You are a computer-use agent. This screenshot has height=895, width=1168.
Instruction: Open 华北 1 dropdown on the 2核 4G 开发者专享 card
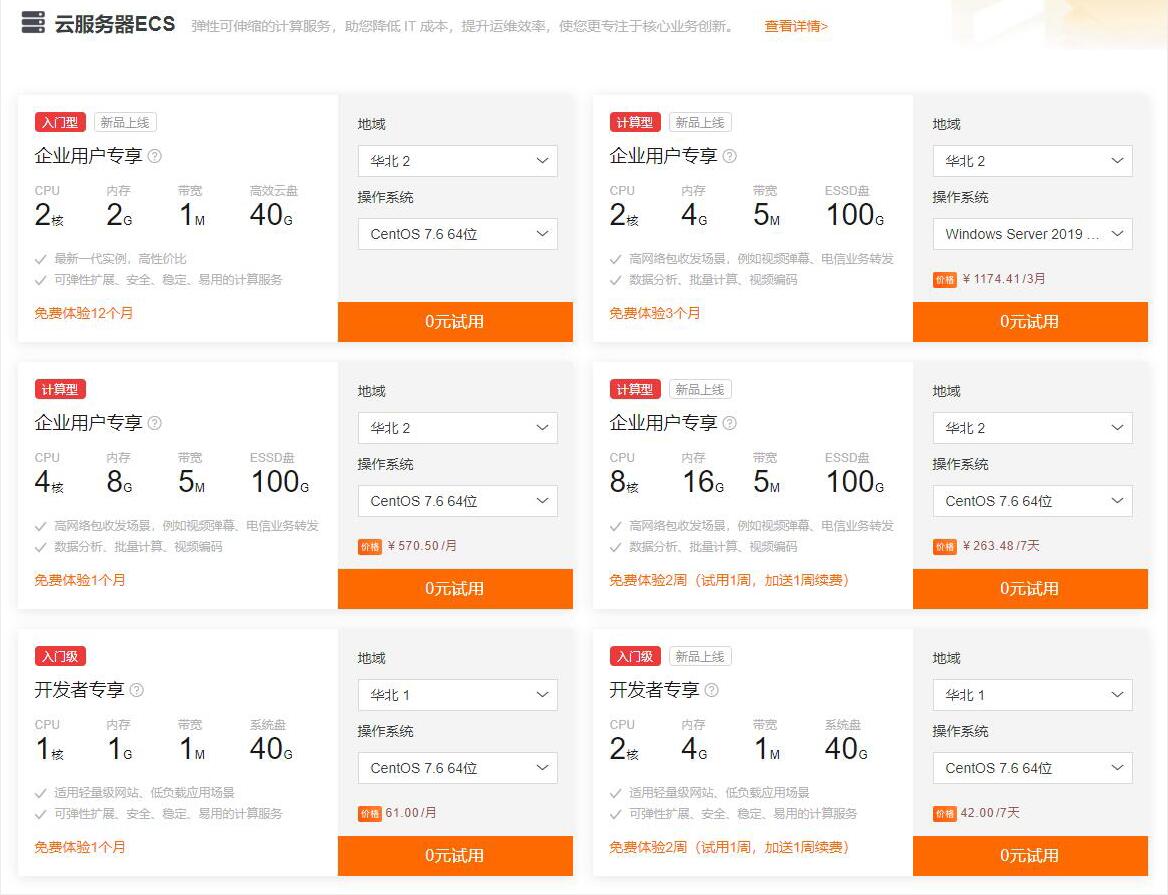click(1032, 695)
